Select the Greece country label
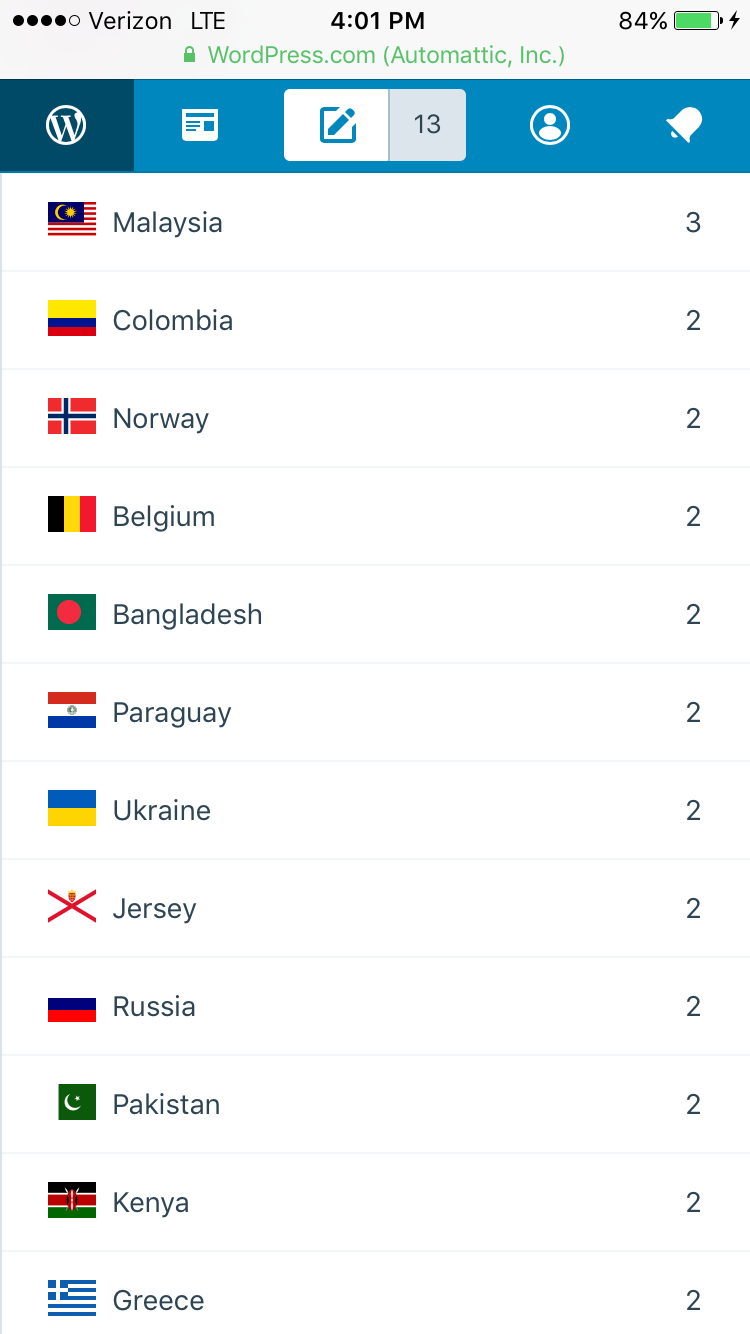This screenshot has height=1334, width=750. click(x=158, y=1300)
